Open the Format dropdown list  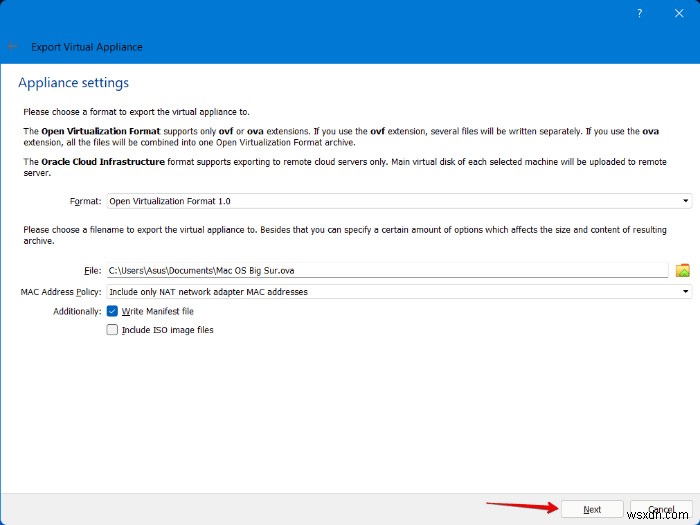click(x=399, y=201)
